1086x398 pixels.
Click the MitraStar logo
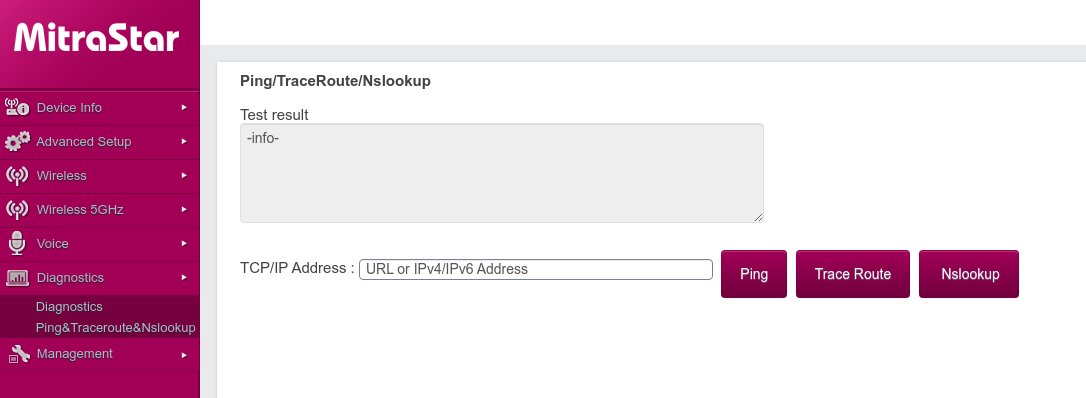[x=96, y=37]
